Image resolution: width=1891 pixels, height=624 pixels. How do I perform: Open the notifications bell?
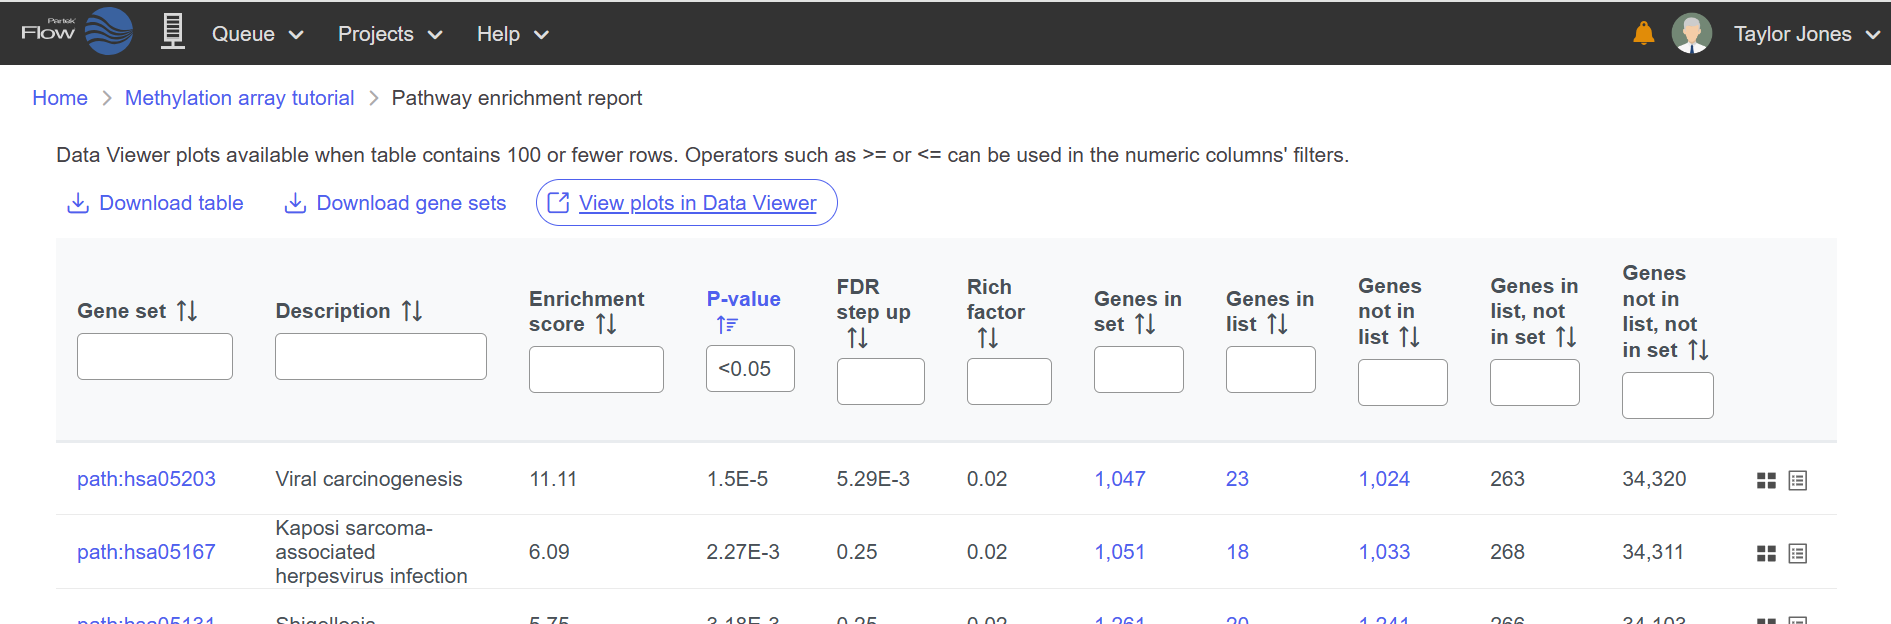click(x=1643, y=34)
